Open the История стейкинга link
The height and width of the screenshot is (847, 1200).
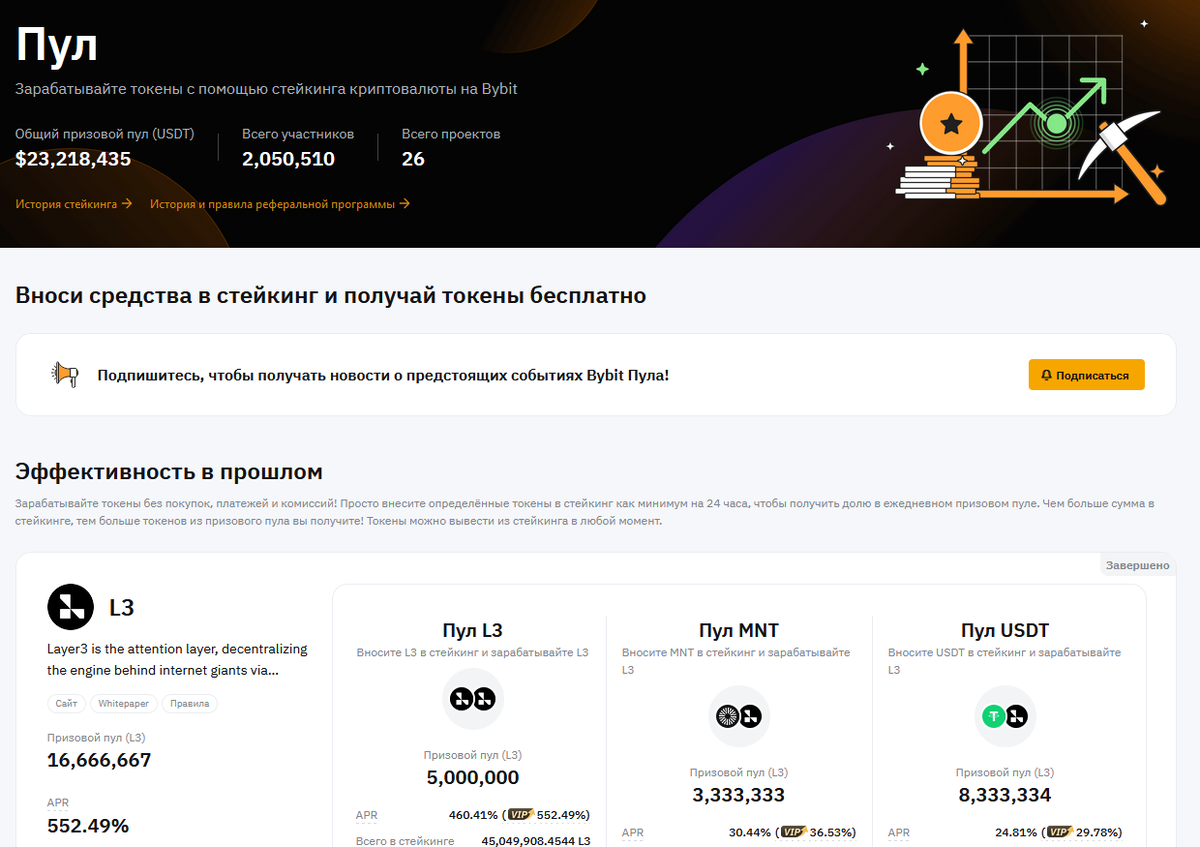point(74,204)
